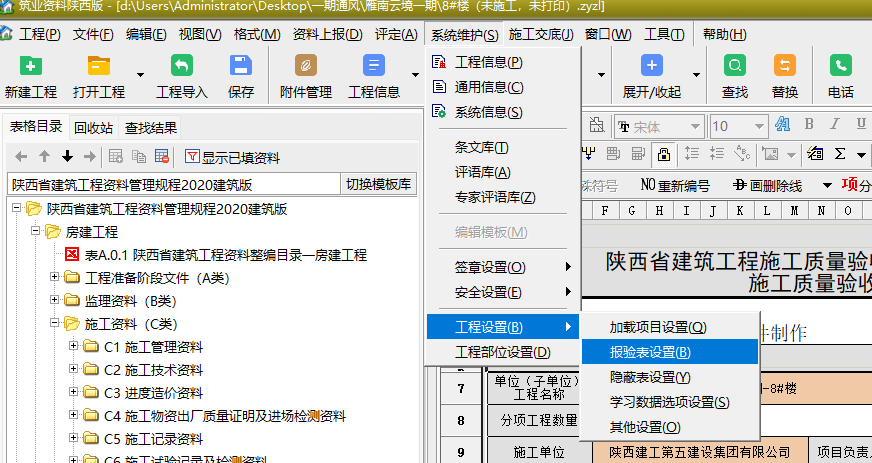
Task: Click the 新建工程 toolbar icon
Action: point(31,67)
